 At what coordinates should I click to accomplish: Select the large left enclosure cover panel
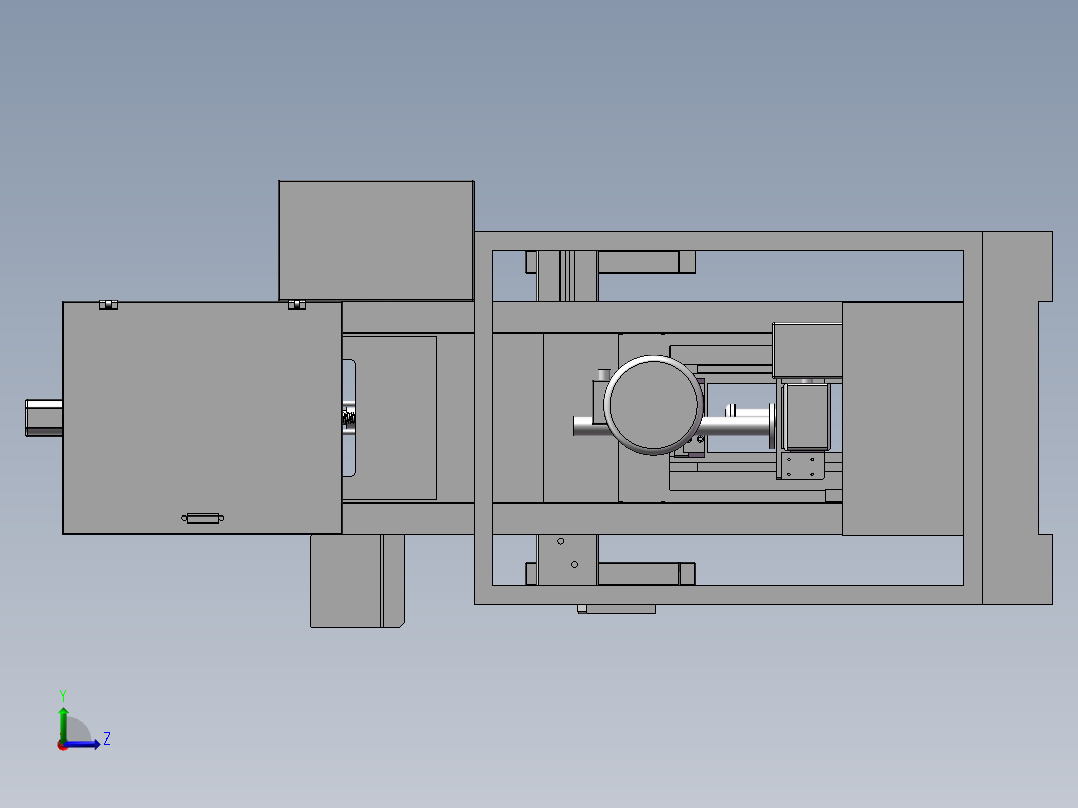pos(202,417)
